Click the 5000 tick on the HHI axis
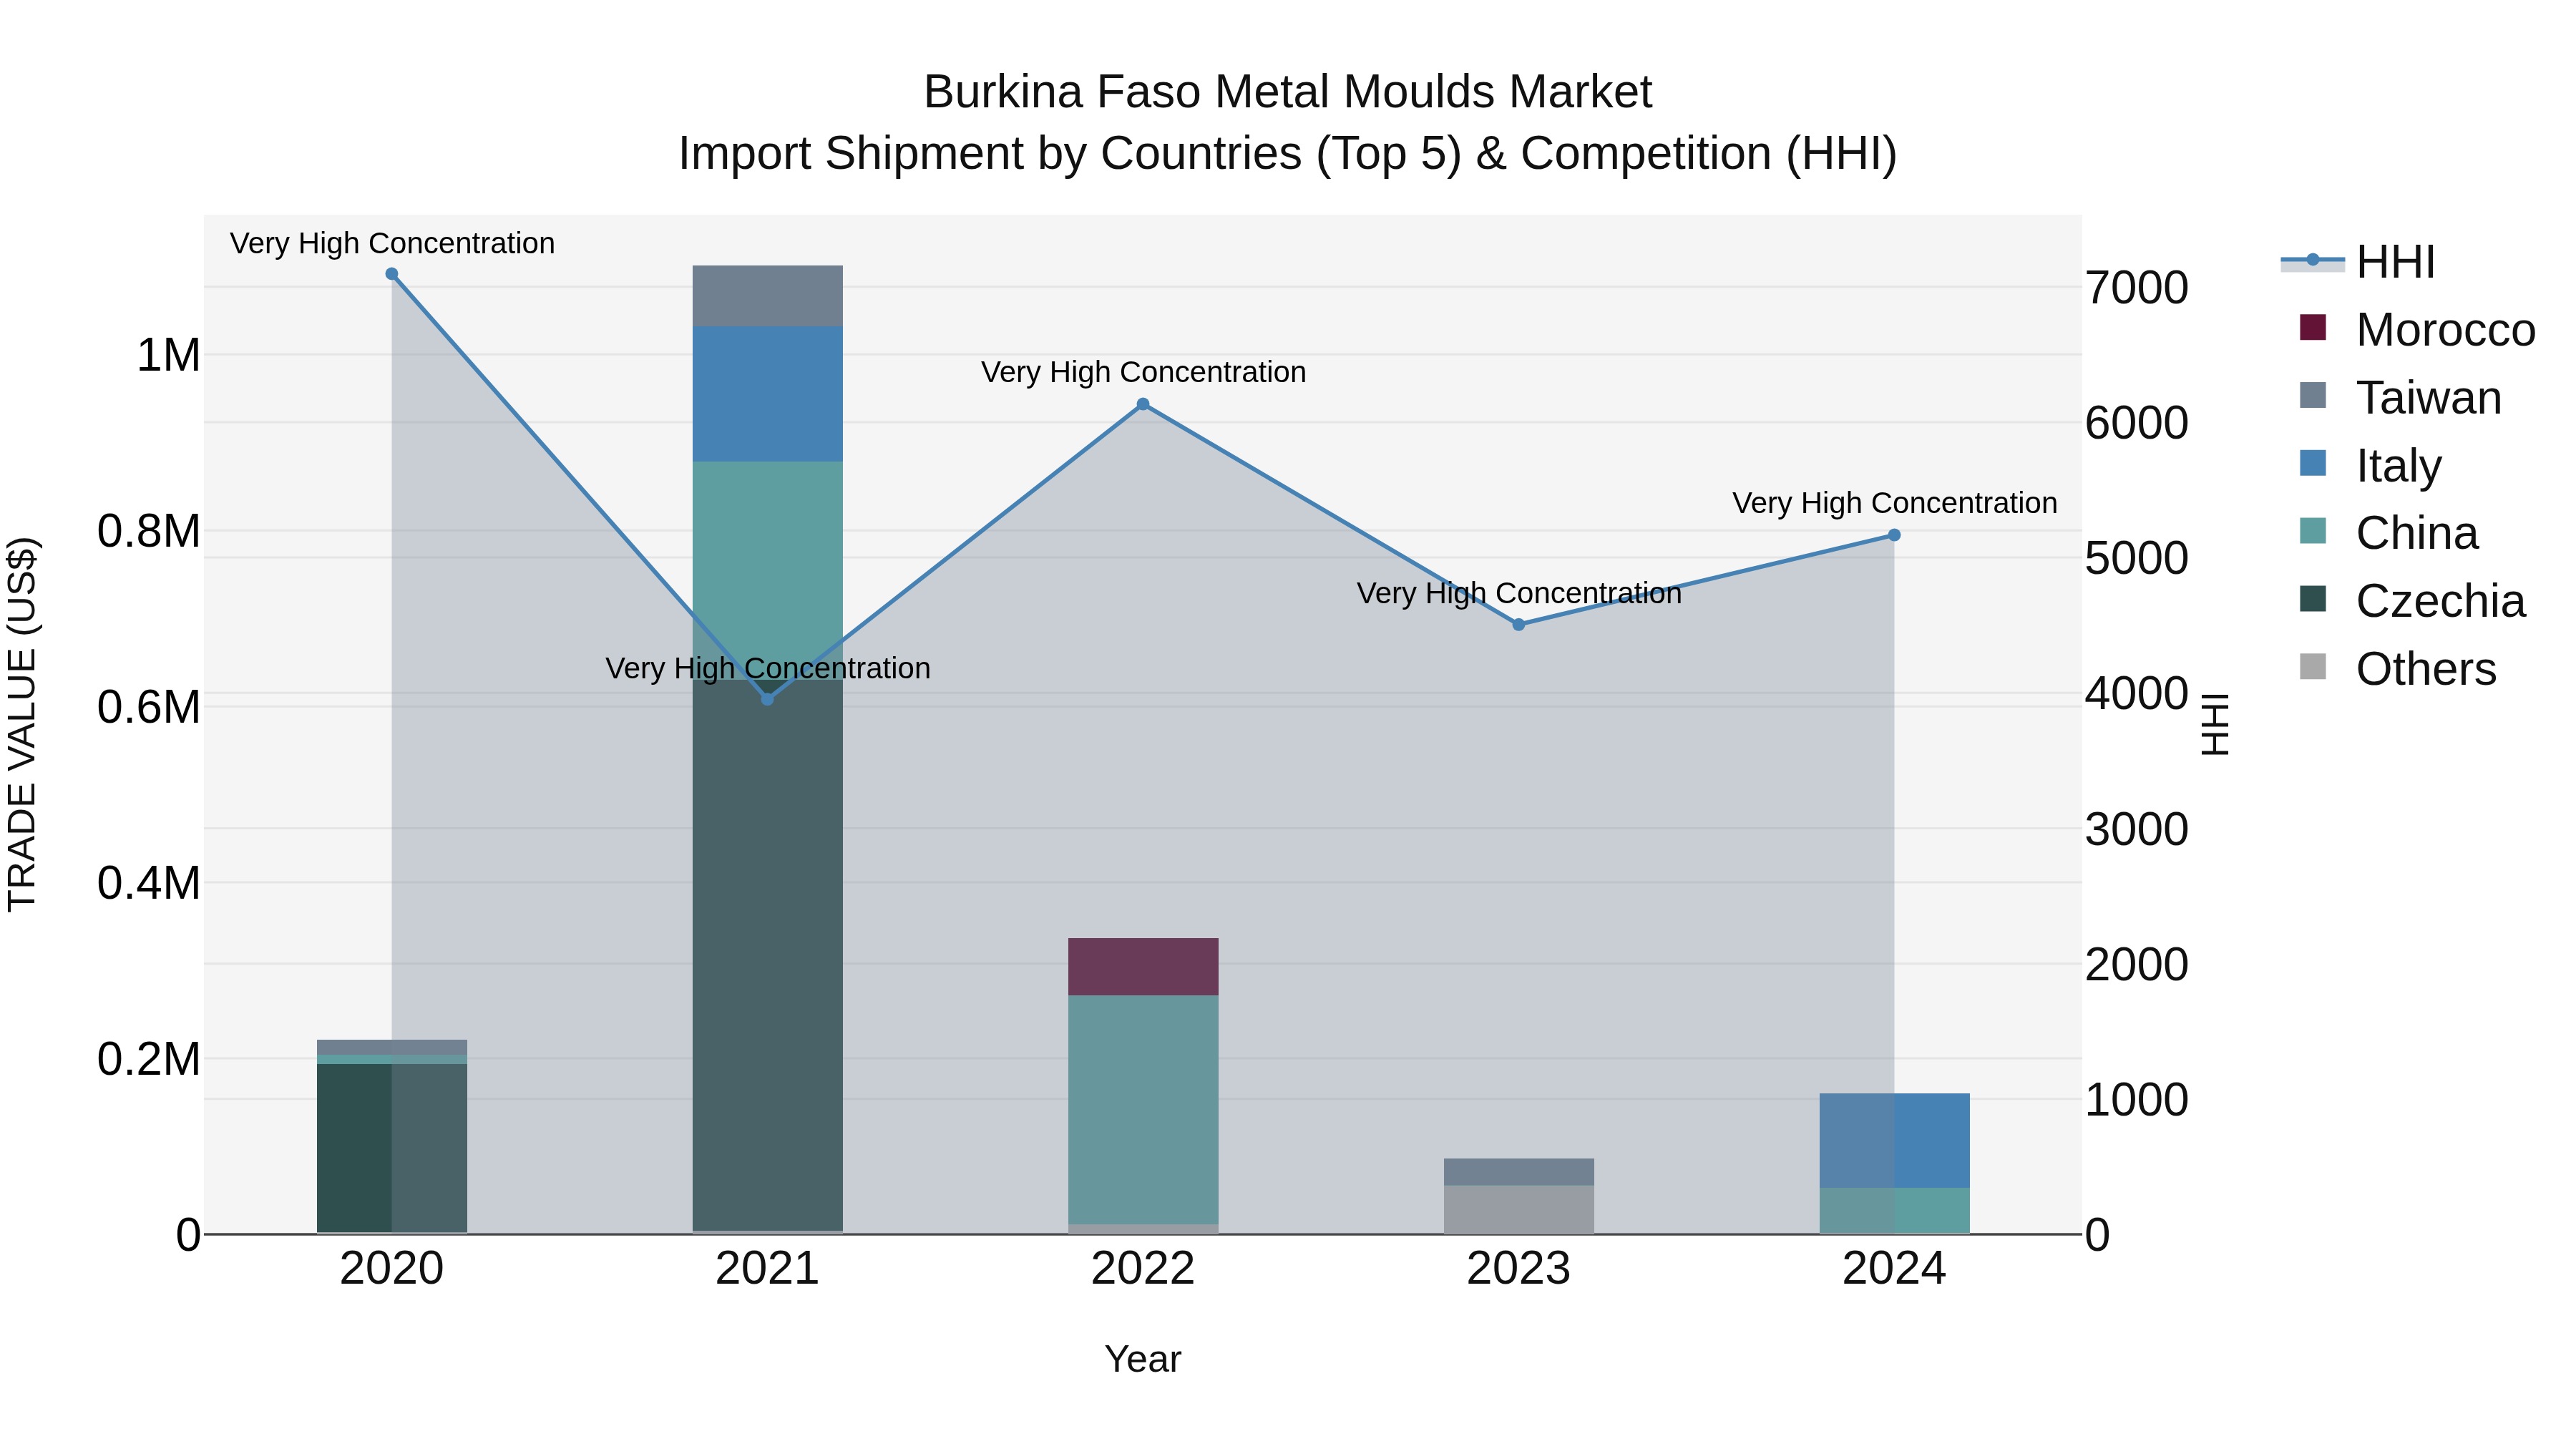This screenshot has height=1449, width=2576. pos(2137,559)
